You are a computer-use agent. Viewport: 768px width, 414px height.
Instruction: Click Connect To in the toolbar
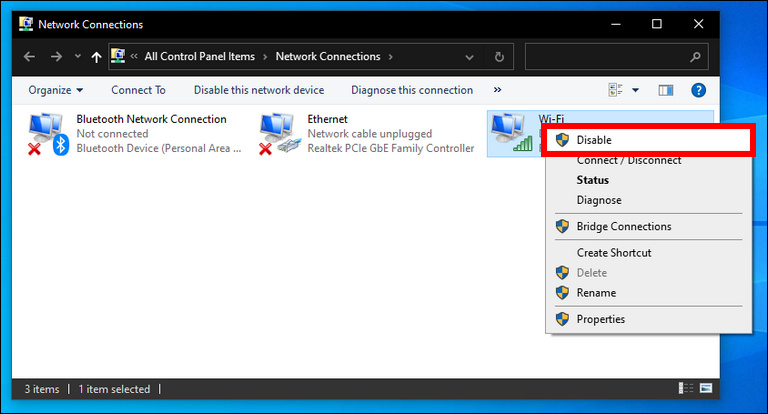coord(138,90)
